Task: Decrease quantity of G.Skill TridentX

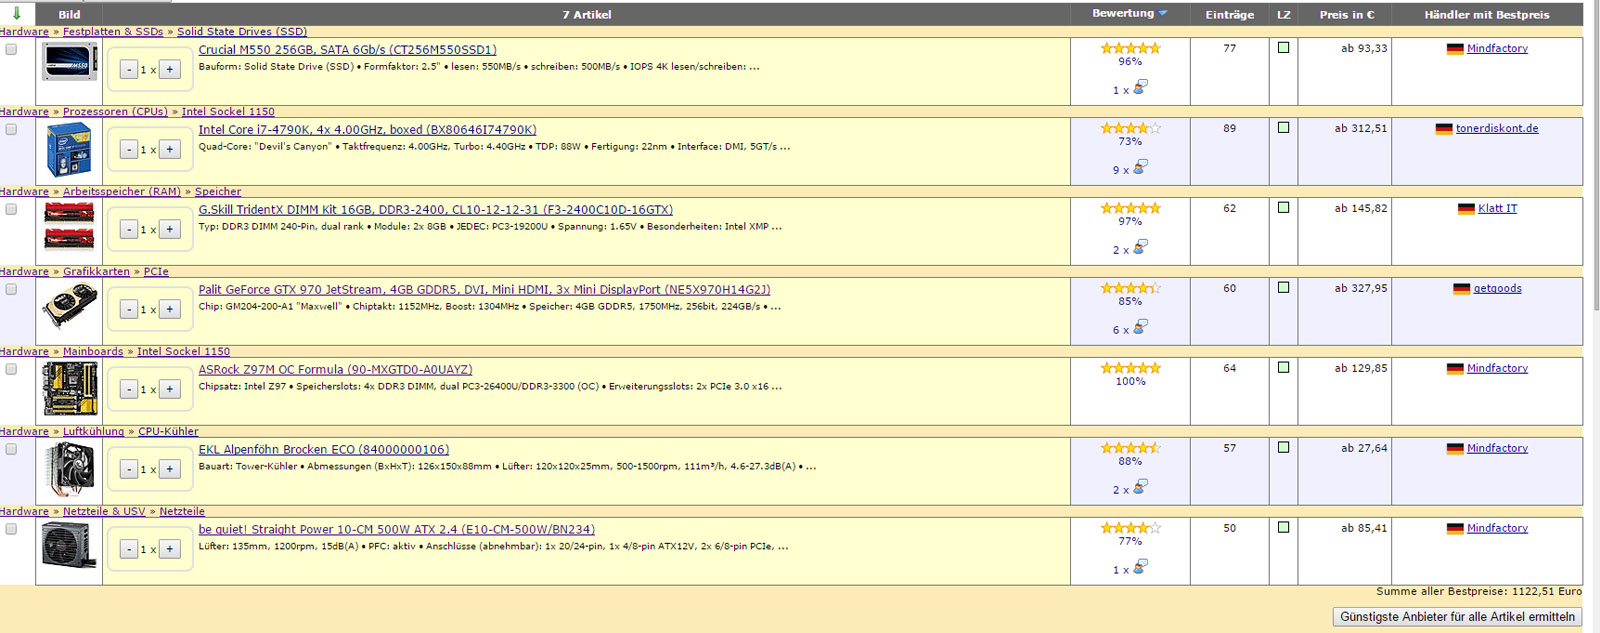Action: click(129, 229)
